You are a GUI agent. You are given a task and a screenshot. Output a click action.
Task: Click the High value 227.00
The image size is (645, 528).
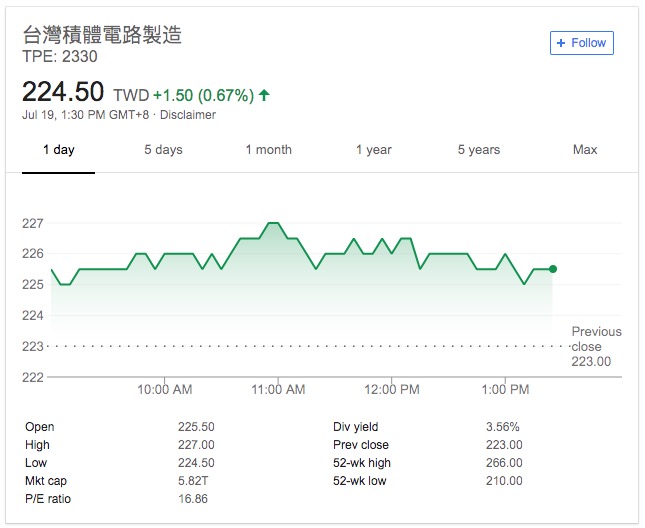click(196, 445)
